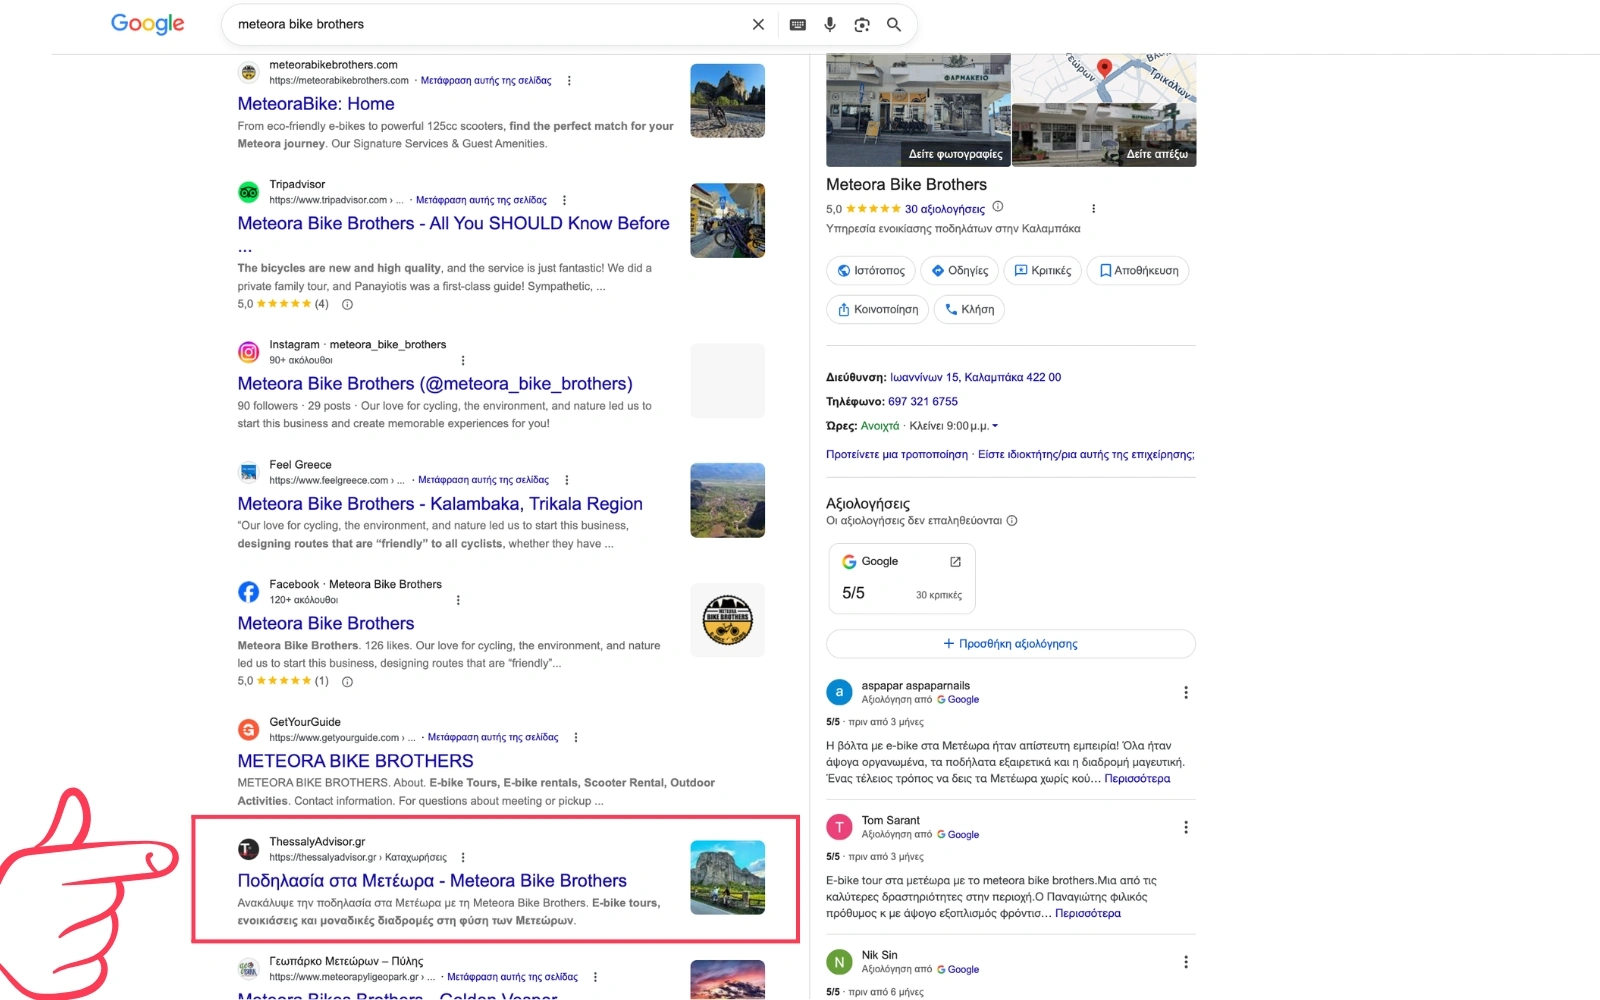The width and height of the screenshot is (1600, 1000).
Task: Click the Tripadvisor rating info icon
Action: tap(347, 304)
